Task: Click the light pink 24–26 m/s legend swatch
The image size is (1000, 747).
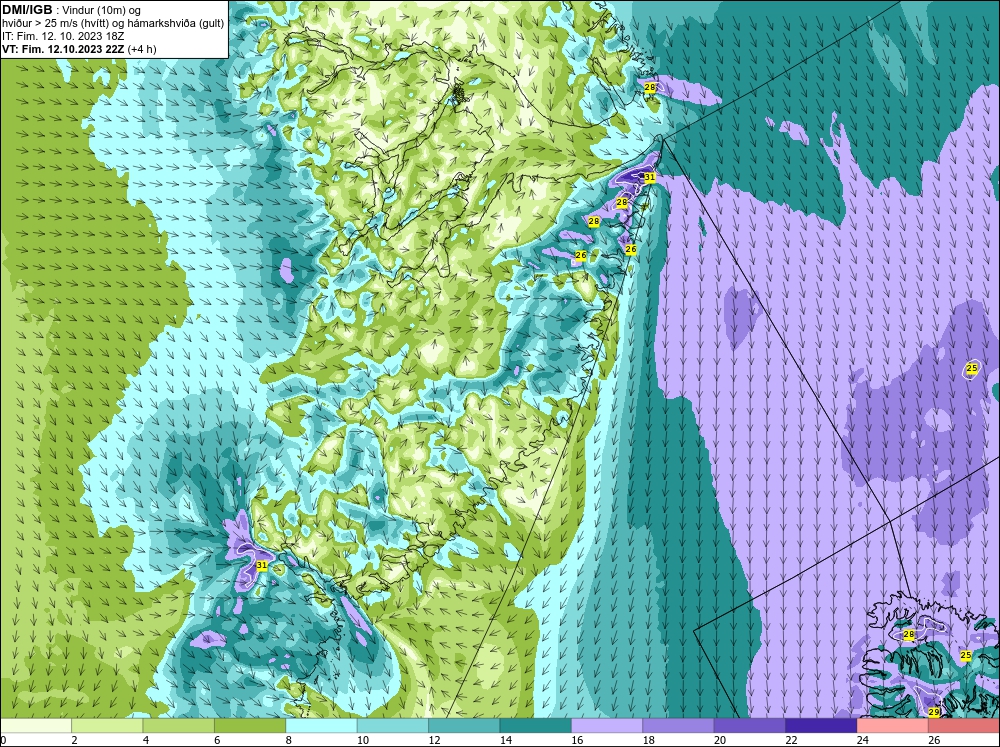Action: (x=893, y=726)
